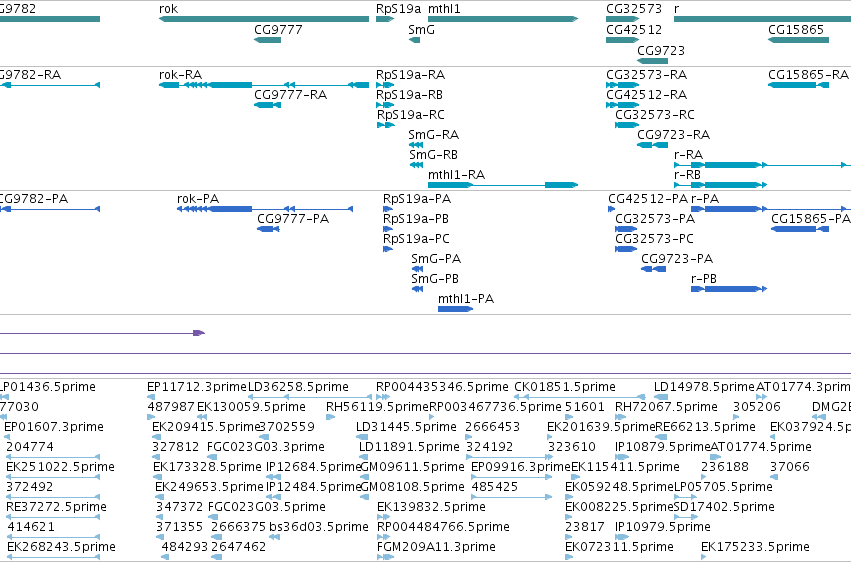Click the GM08108.5prime EST label
This screenshot has width=851, height=562.
(412, 488)
